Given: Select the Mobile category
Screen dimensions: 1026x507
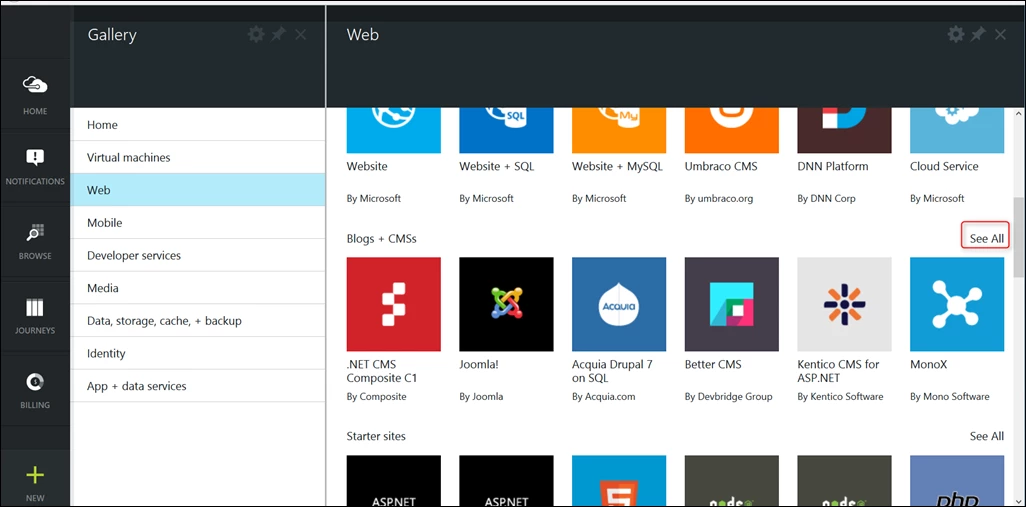Looking at the screenshot, I should 198,222.
